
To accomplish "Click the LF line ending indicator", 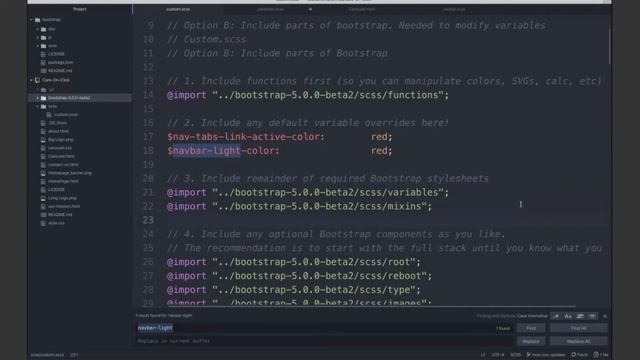I will click(483, 355).
